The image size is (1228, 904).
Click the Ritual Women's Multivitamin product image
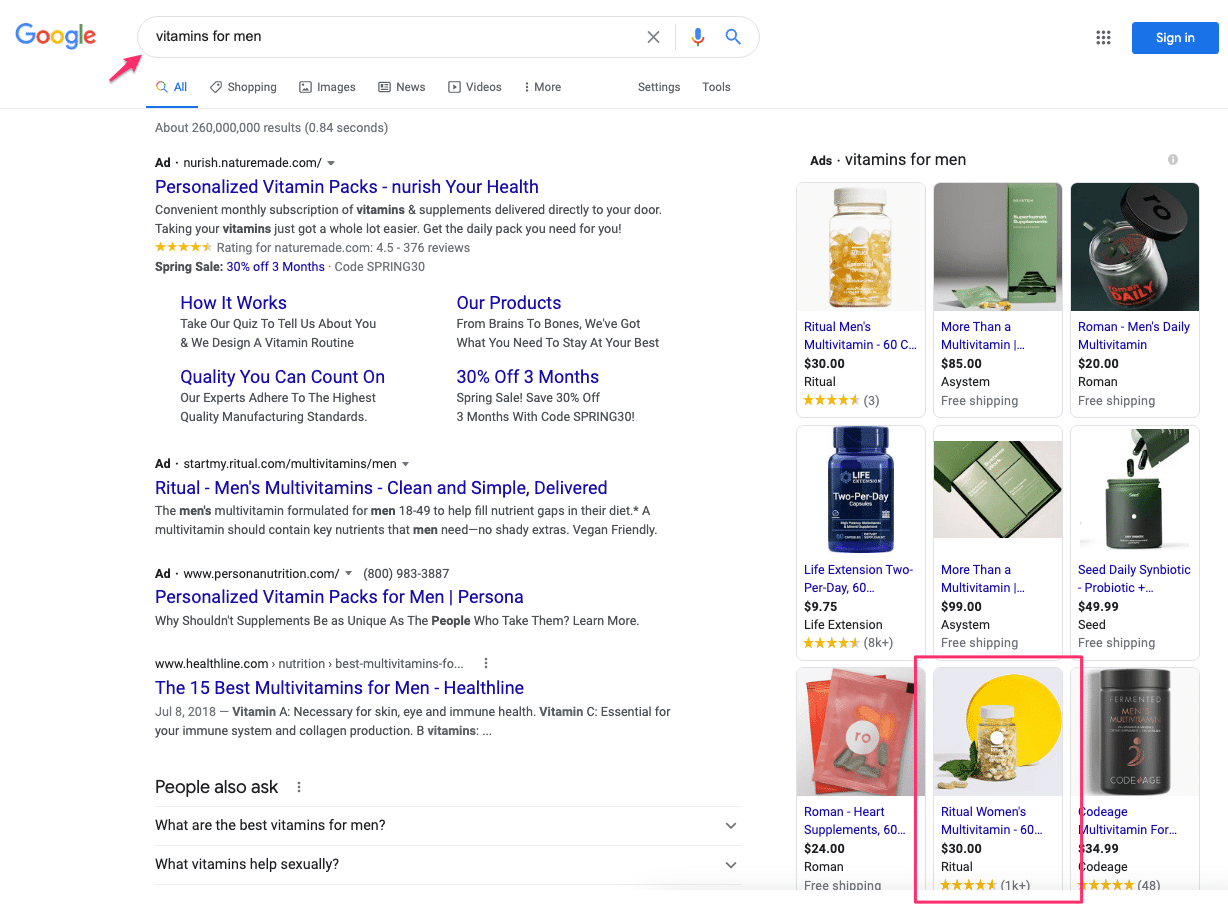(x=998, y=732)
